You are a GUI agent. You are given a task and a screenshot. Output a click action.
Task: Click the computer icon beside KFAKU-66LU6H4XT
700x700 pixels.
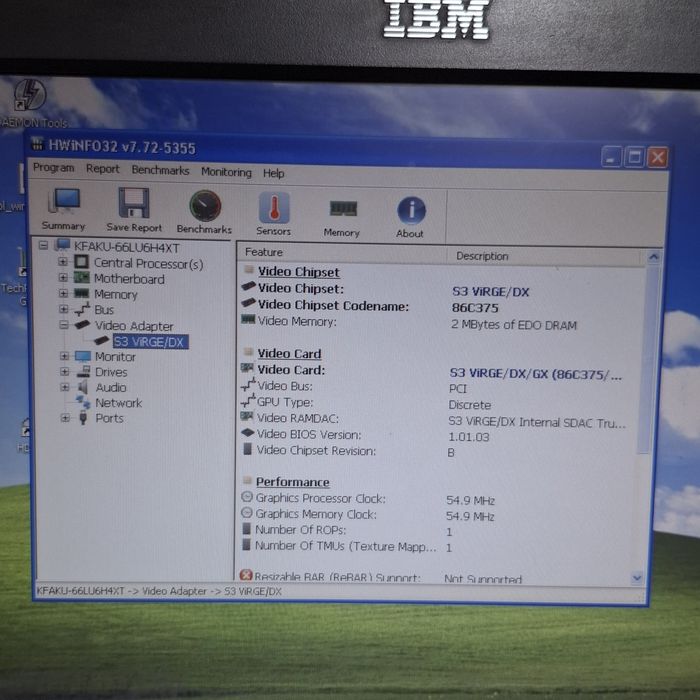click(x=62, y=246)
